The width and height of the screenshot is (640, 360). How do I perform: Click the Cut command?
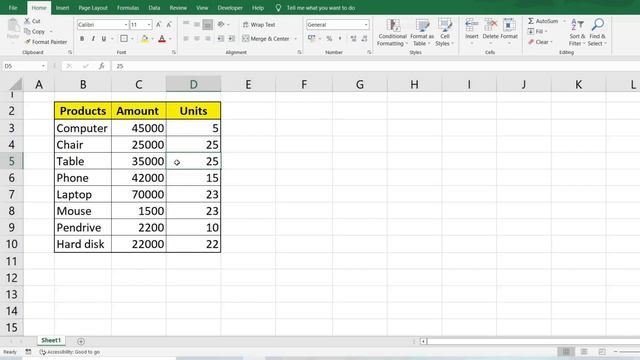[32, 21]
